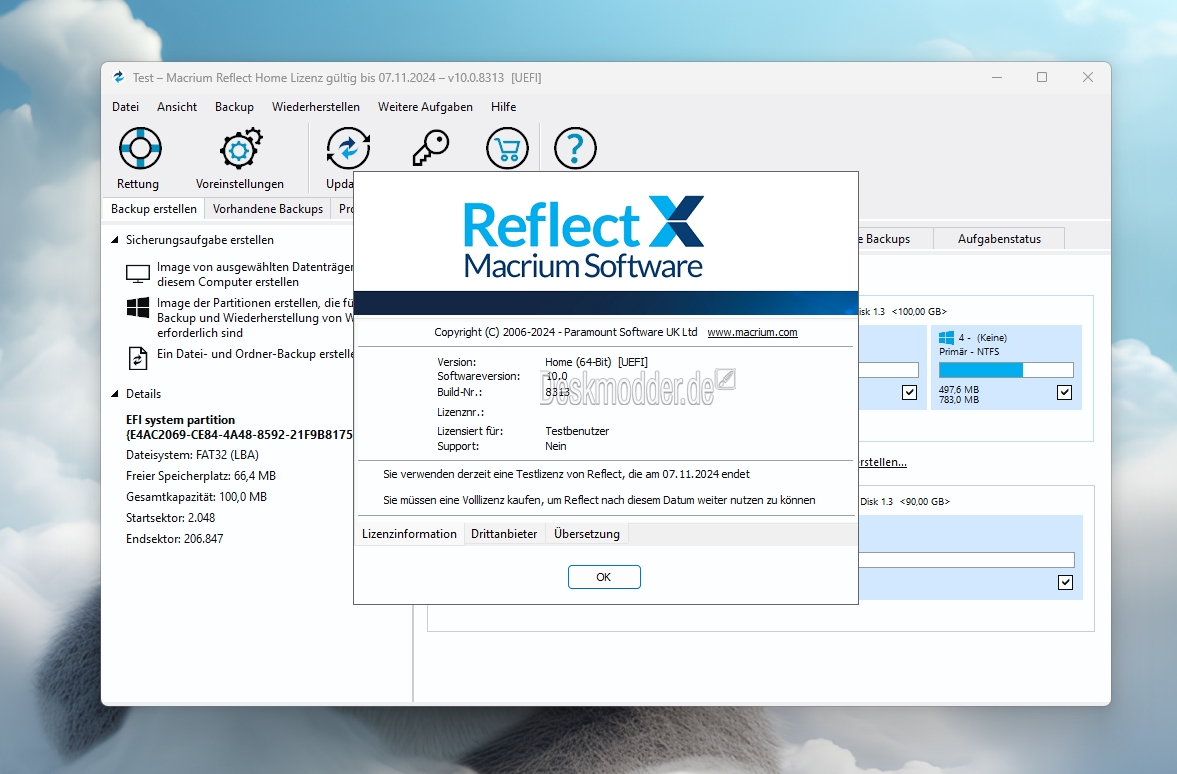Image resolution: width=1177 pixels, height=774 pixels.
Task: Toggle the checkbox in the 90,00 GB disk panel
Action: click(1065, 582)
